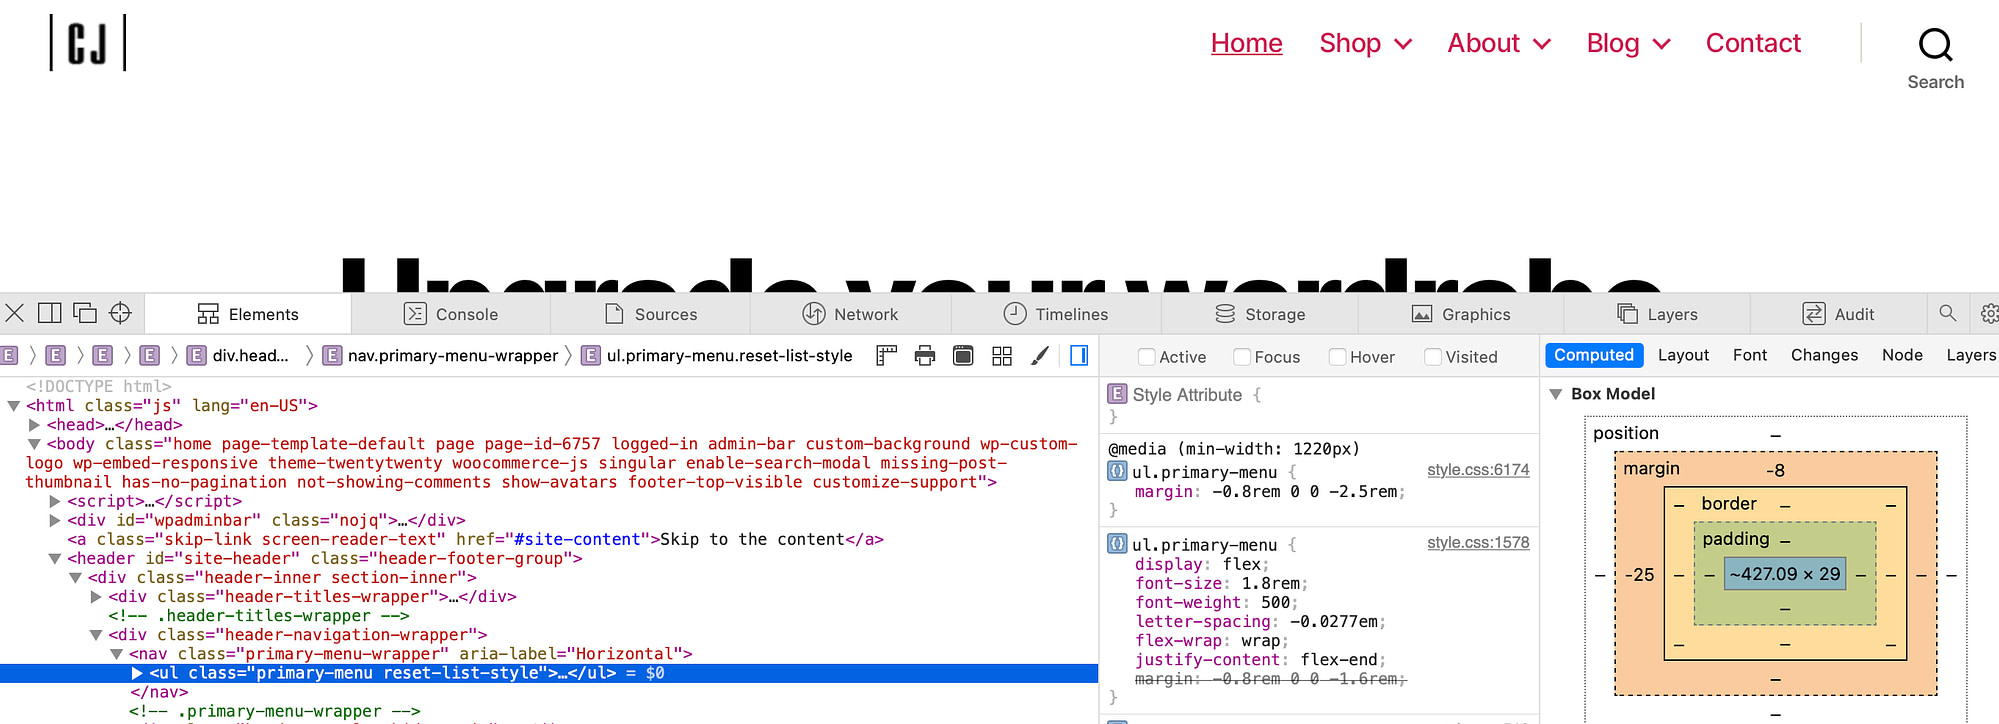Viewport: 1999px width, 724px height.
Task: Click the box model margin-left value -25
Action: click(x=1640, y=575)
